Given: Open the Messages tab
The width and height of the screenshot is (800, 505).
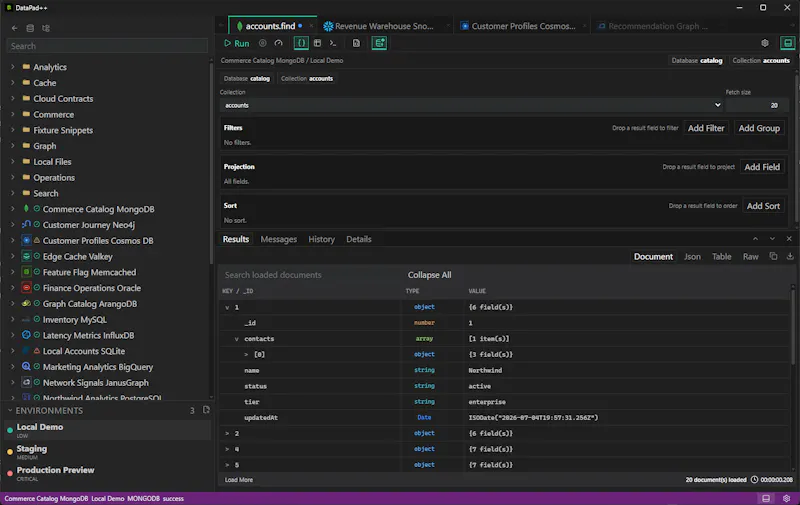Looking at the screenshot, I should [x=279, y=239].
